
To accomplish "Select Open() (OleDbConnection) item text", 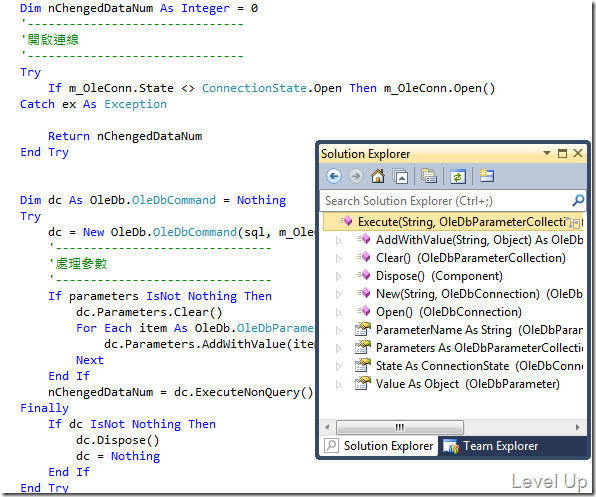I will point(449,312).
